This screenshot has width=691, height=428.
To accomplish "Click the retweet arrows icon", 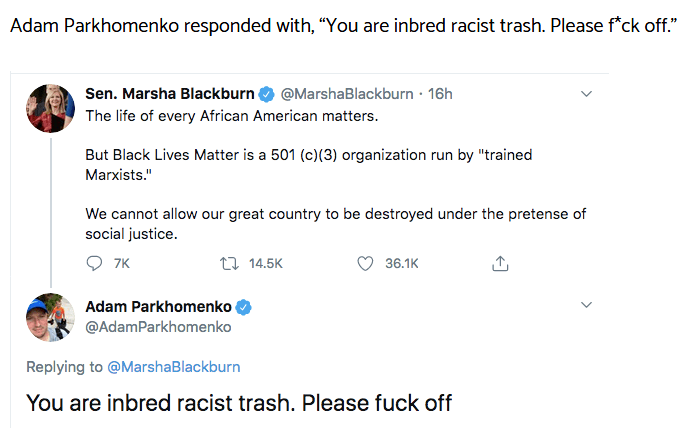I will pos(227,263).
